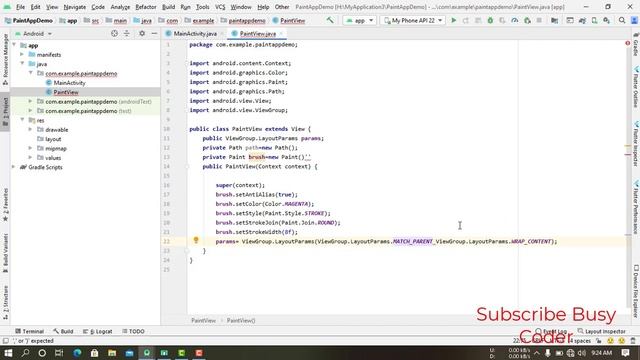Open Microsoft Edge from taskbar
This screenshot has height=360, width=640.
[77, 353]
